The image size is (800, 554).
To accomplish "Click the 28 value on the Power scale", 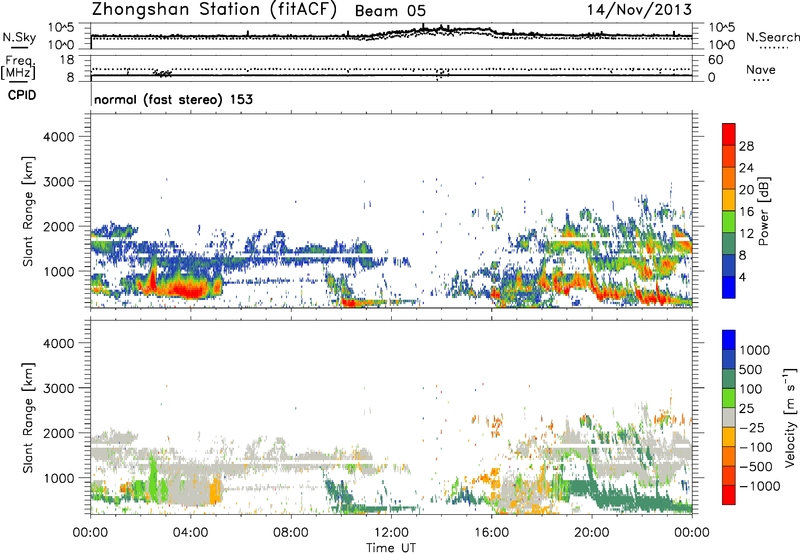I will [x=746, y=146].
